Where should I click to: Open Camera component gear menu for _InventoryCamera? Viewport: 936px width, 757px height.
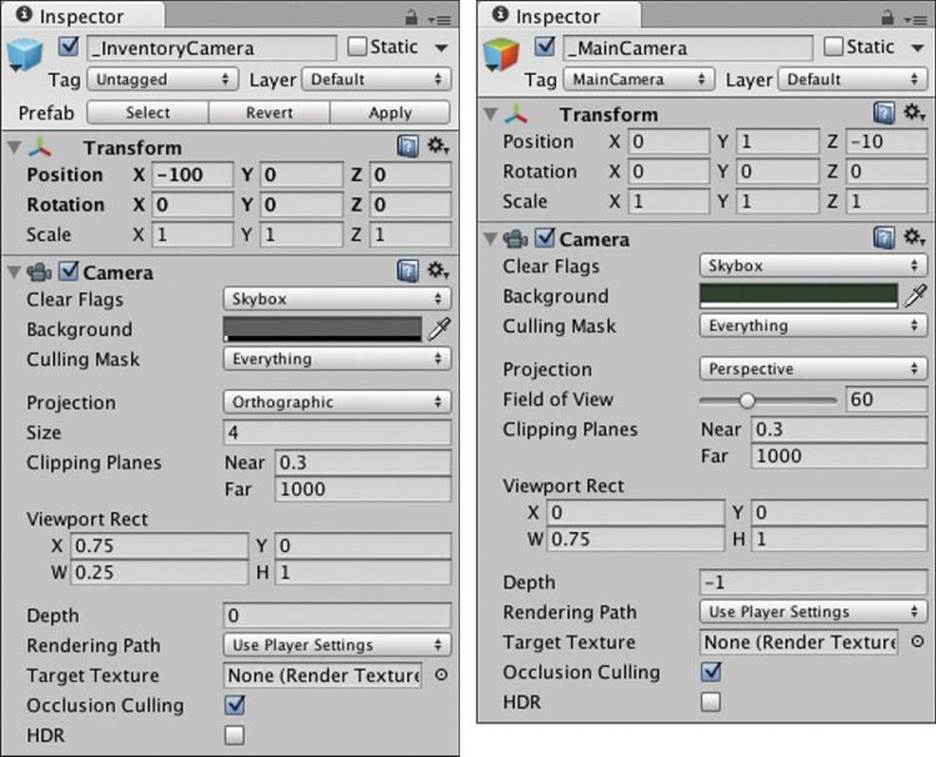(438, 271)
